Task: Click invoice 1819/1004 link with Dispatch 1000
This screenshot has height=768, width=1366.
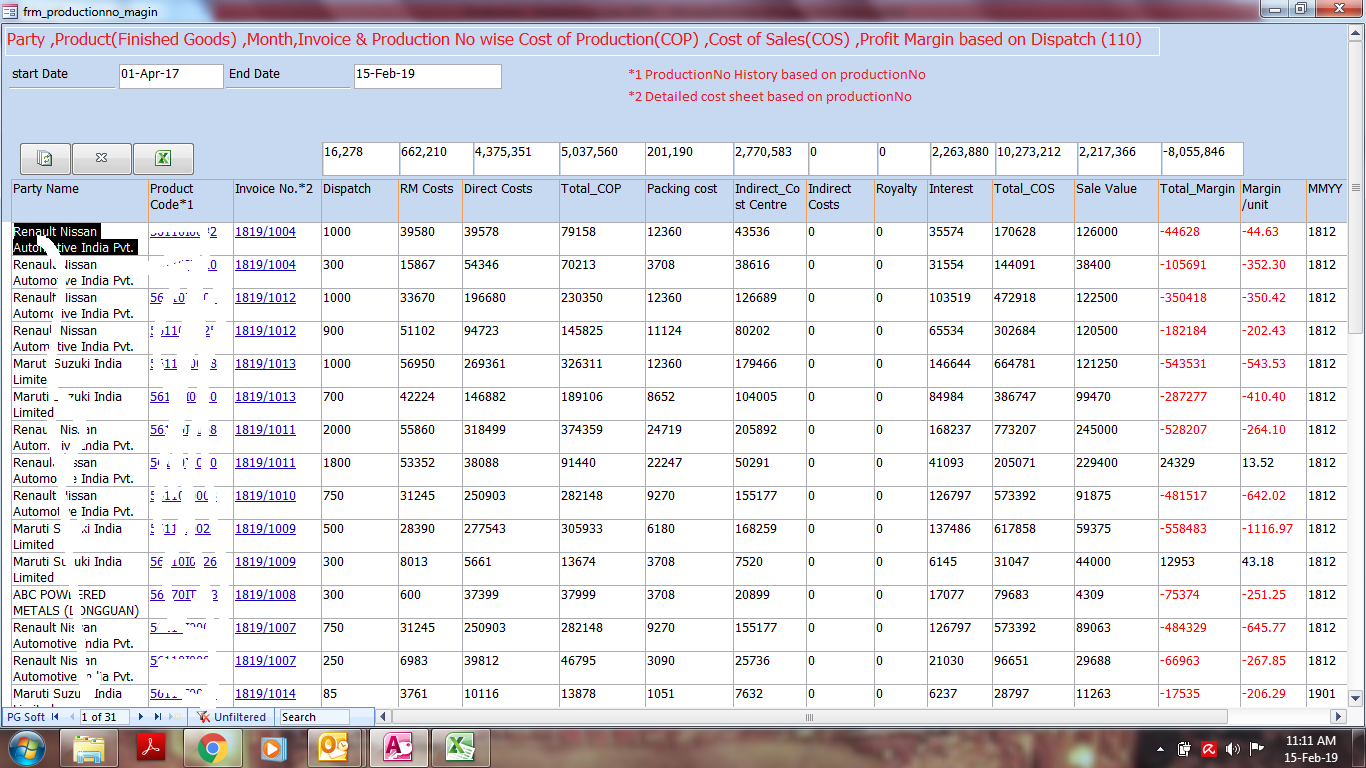Action: [265, 232]
